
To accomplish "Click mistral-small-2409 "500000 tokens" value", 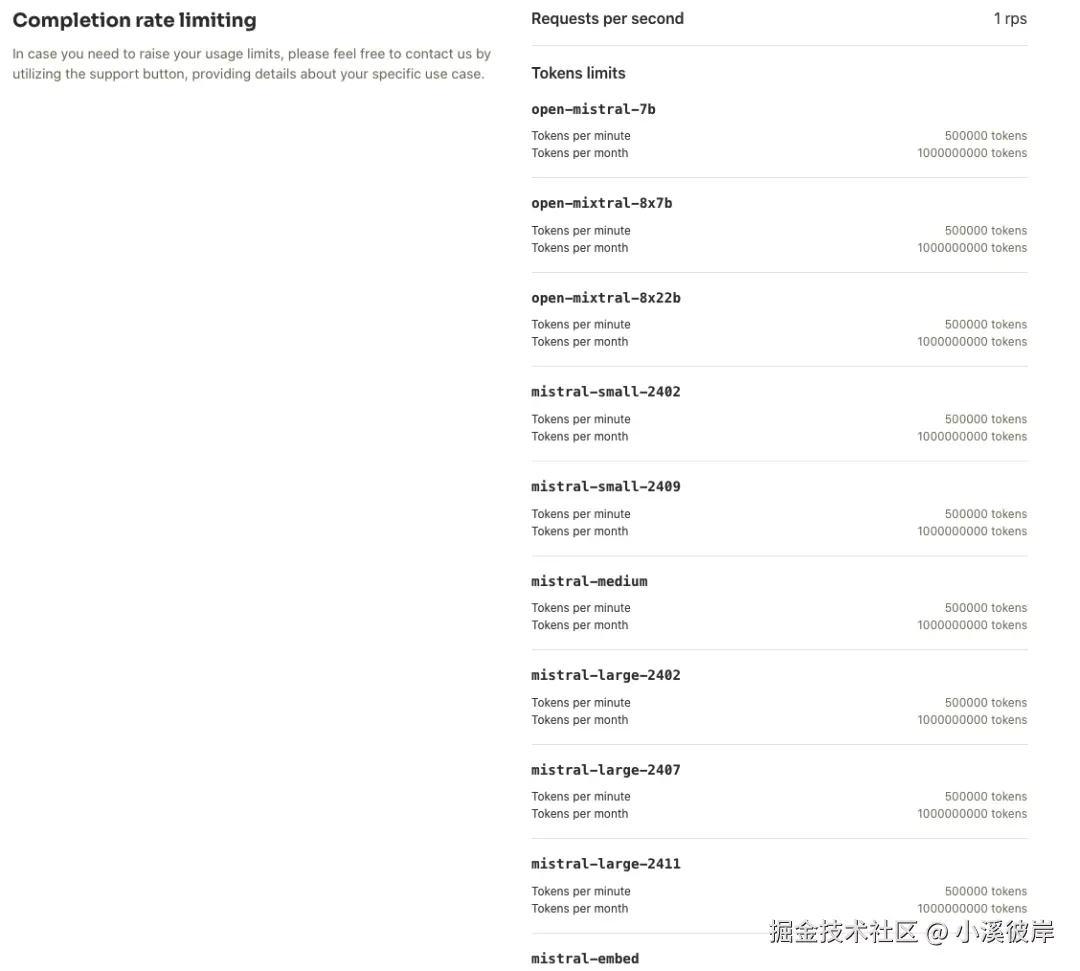I will pyautogui.click(x=986, y=514).
